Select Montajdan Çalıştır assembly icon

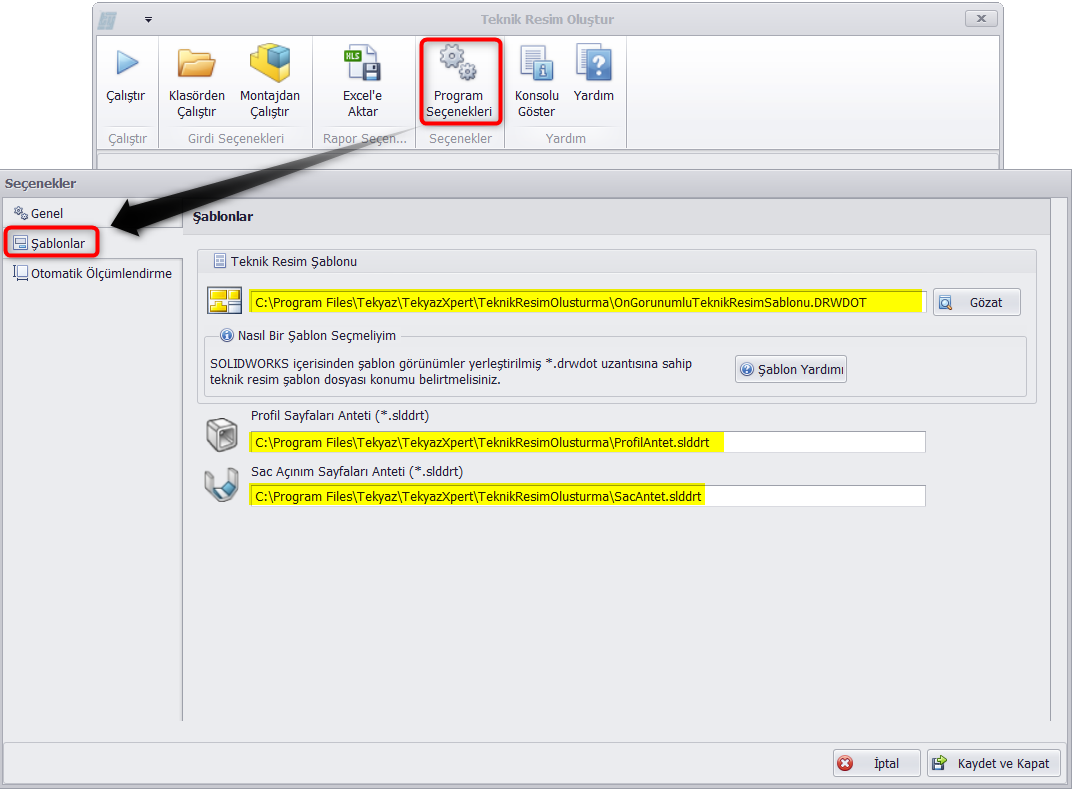tap(270, 63)
